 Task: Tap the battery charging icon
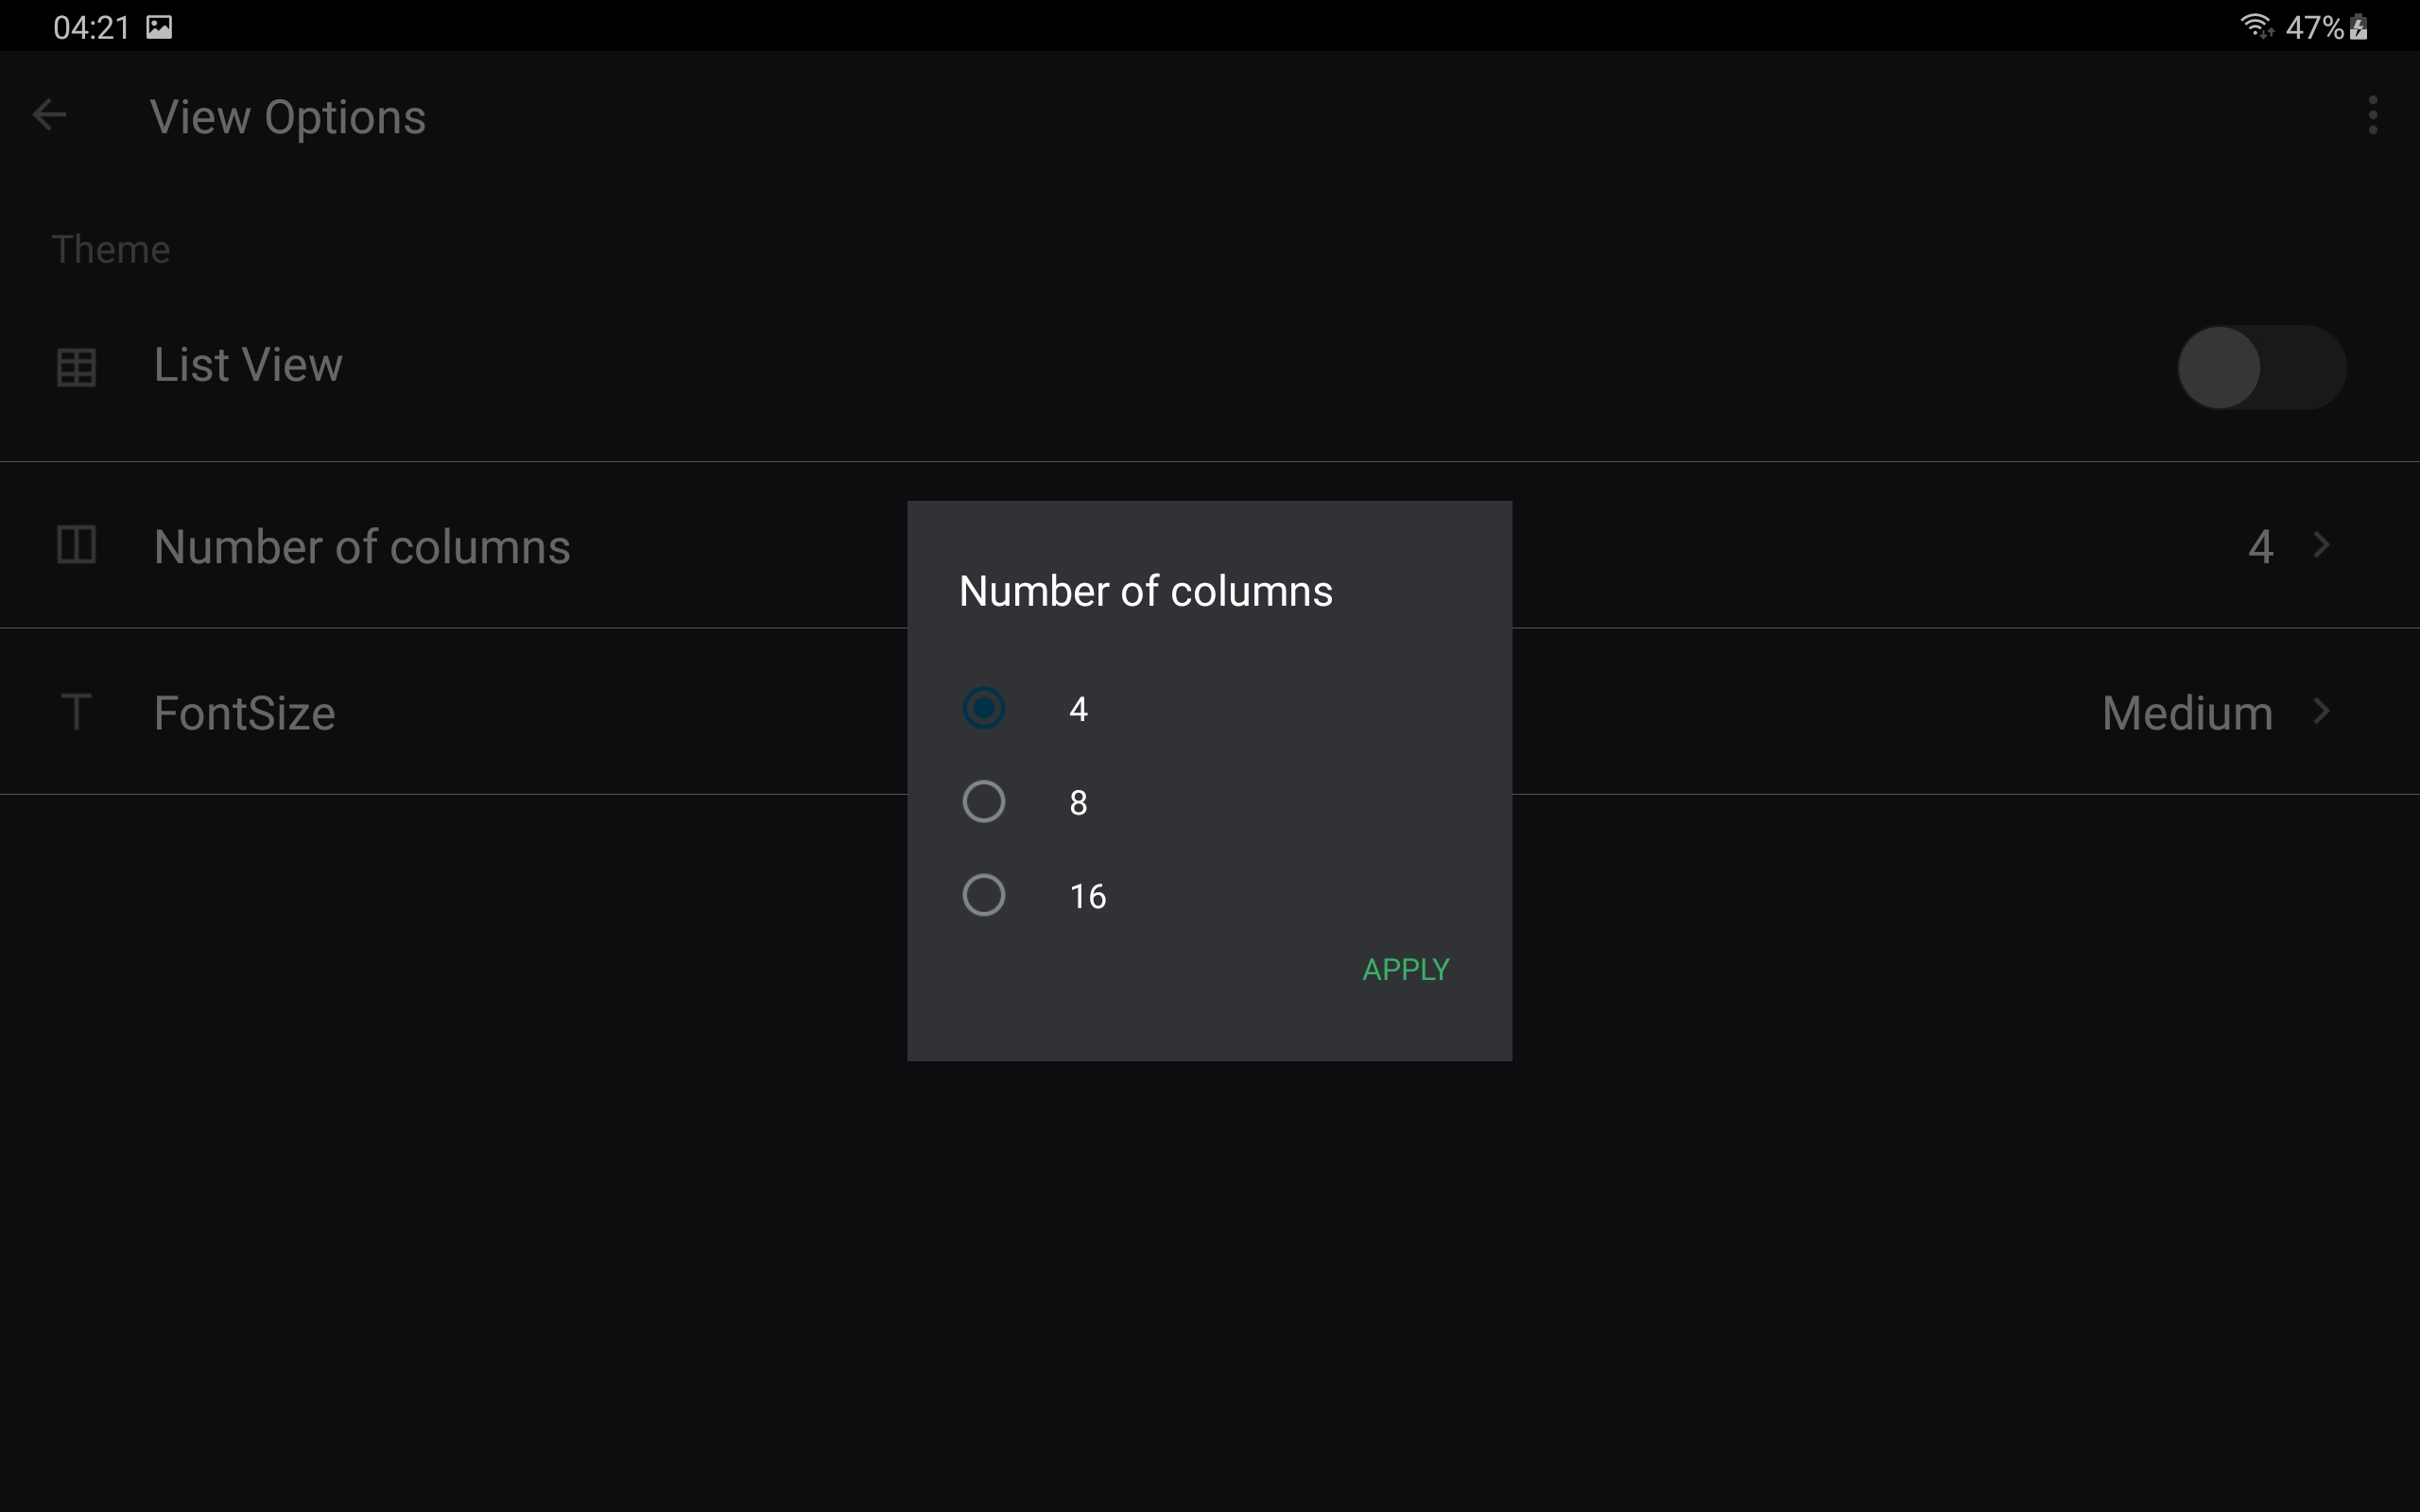[2359, 27]
